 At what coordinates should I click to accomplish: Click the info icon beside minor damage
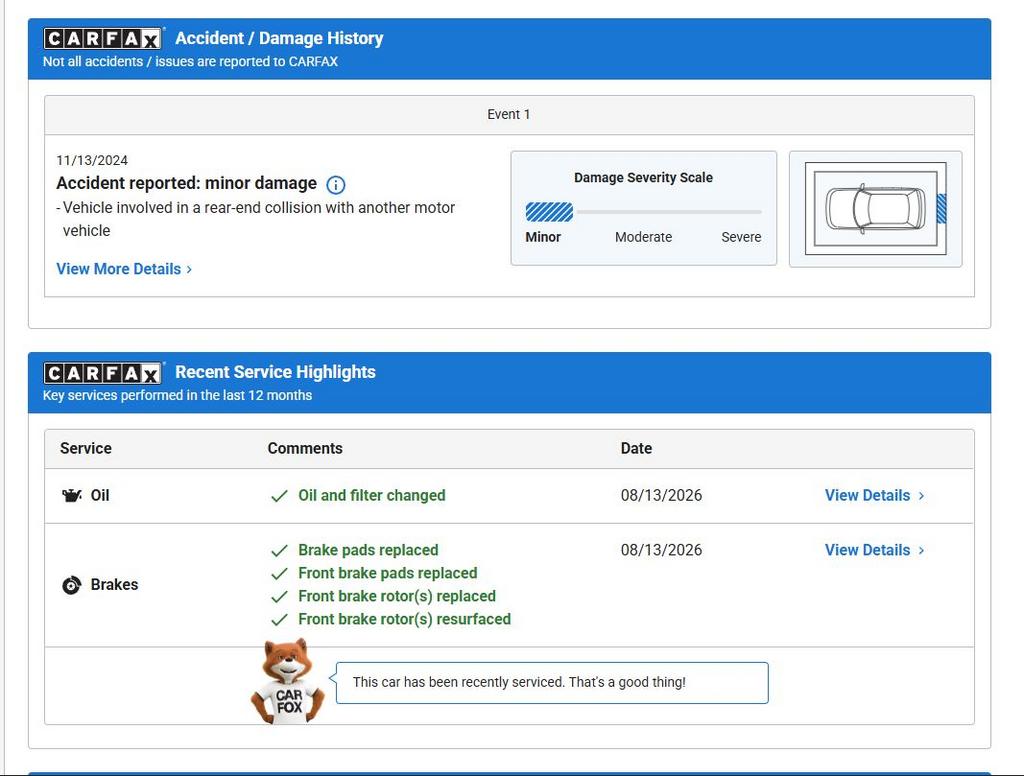[x=336, y=185]
